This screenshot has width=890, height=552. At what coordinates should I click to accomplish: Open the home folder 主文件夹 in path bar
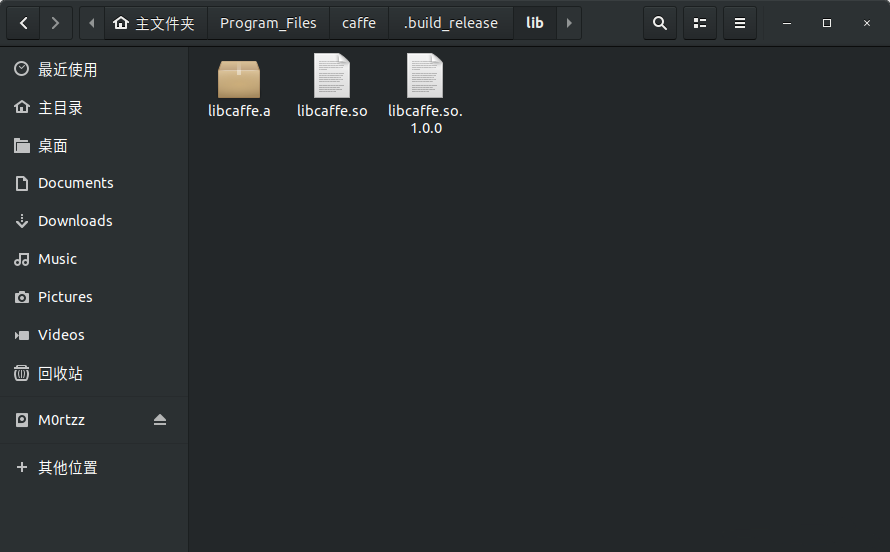pyautogui.click(x=156, y=23)
